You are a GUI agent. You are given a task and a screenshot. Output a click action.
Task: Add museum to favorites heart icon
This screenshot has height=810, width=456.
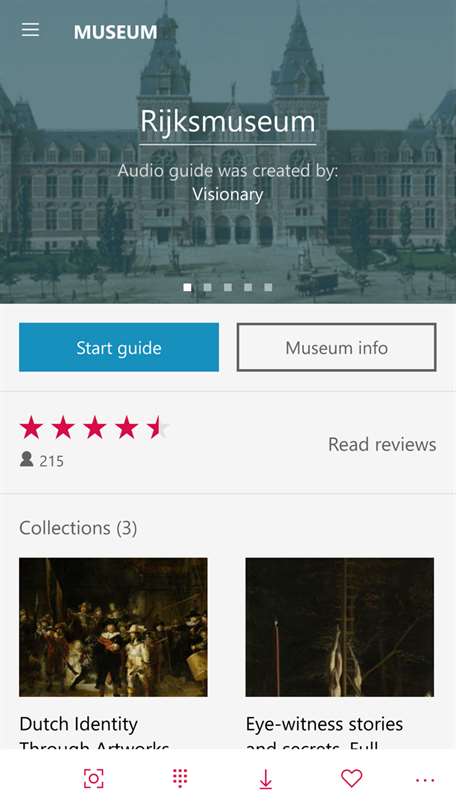pyautogui.click(x=352, y=778)
